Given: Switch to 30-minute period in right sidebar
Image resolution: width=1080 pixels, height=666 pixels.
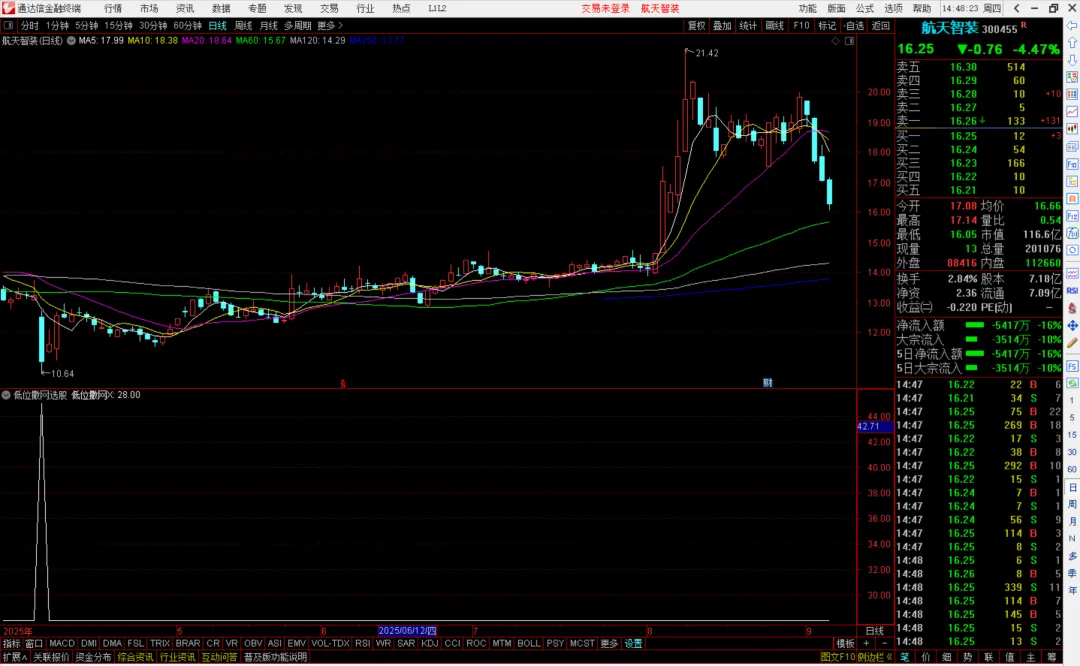Looking at the screenshot, I should coord(1072,452).
